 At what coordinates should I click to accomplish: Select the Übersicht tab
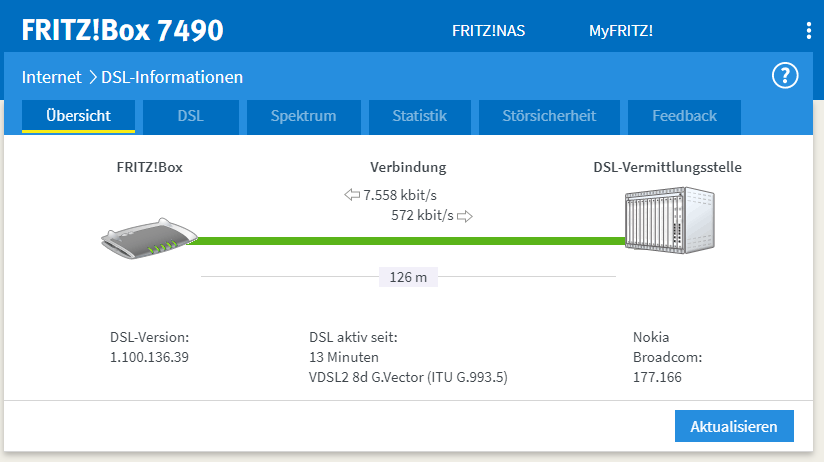(x=78, y=116)
